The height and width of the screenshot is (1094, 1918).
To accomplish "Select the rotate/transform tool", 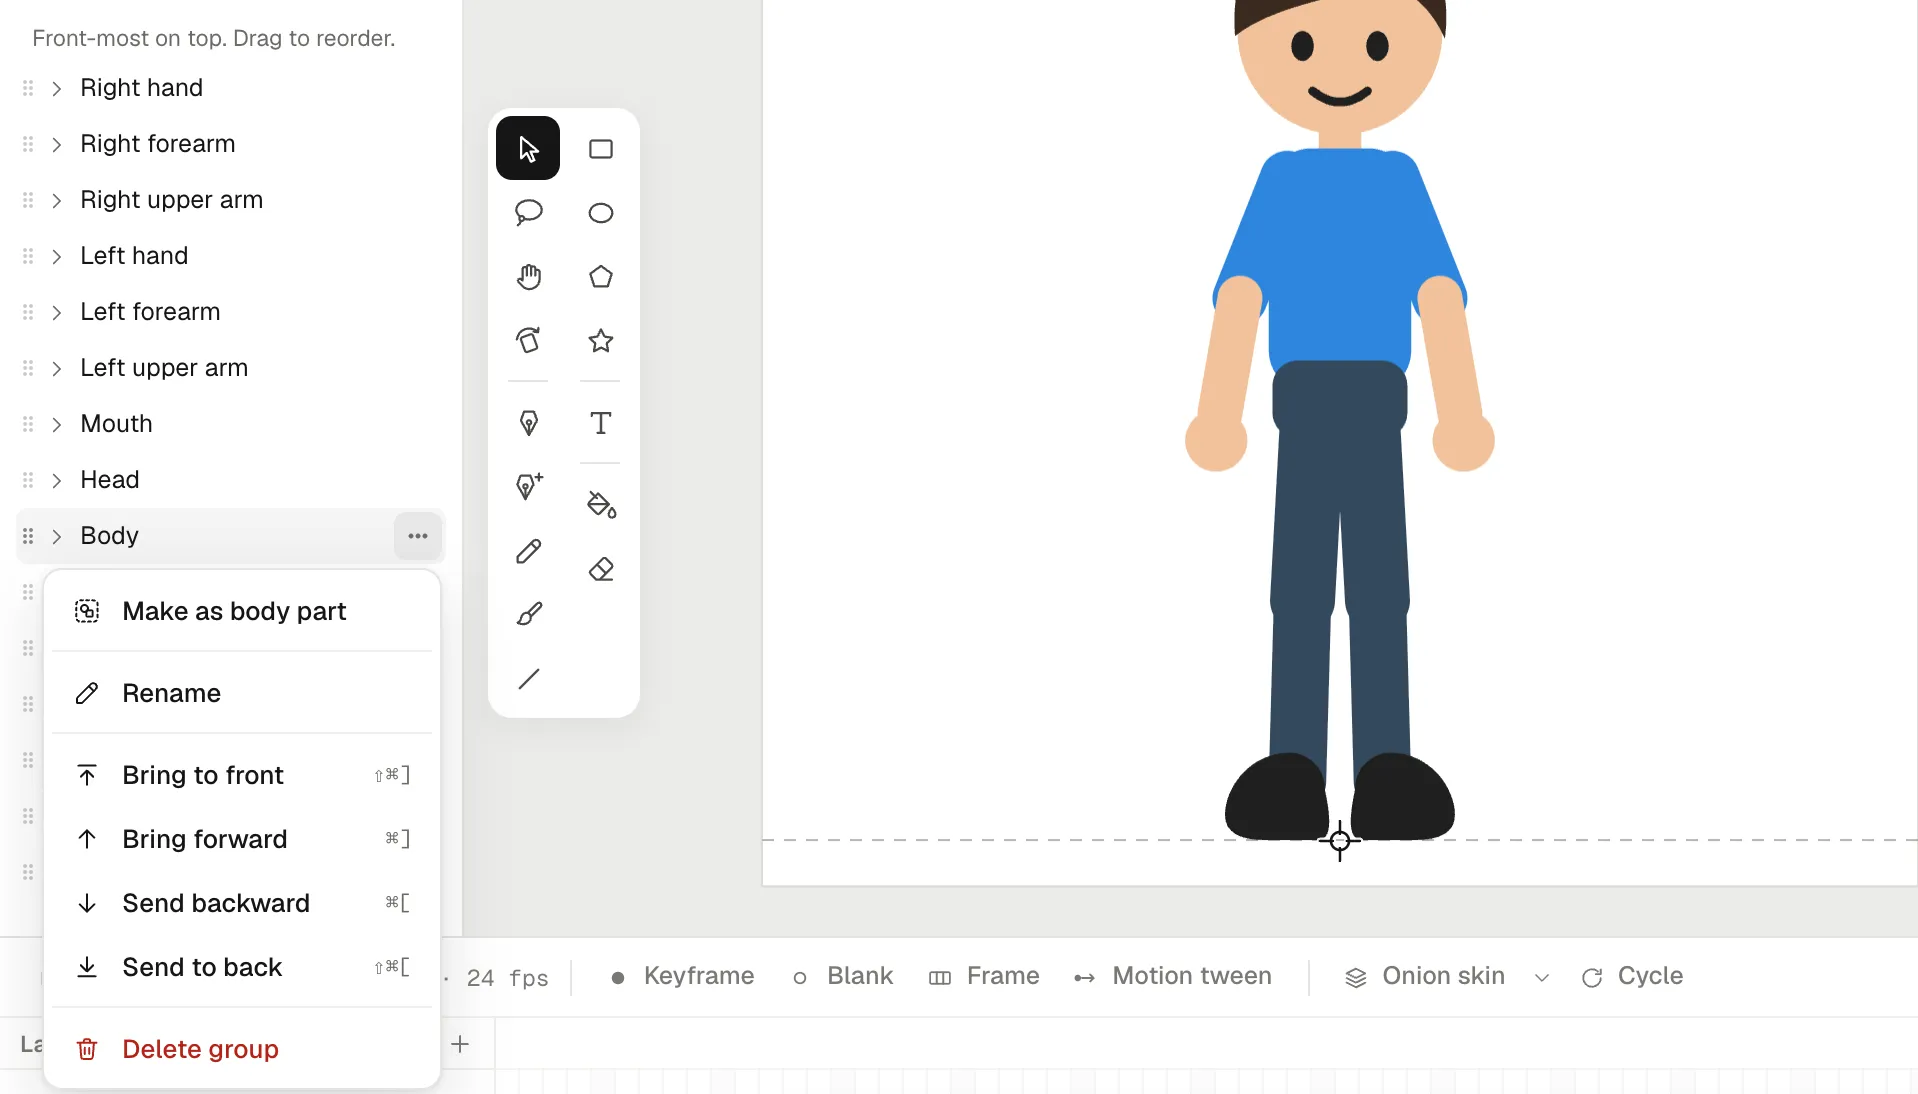I will coord(528,340).
